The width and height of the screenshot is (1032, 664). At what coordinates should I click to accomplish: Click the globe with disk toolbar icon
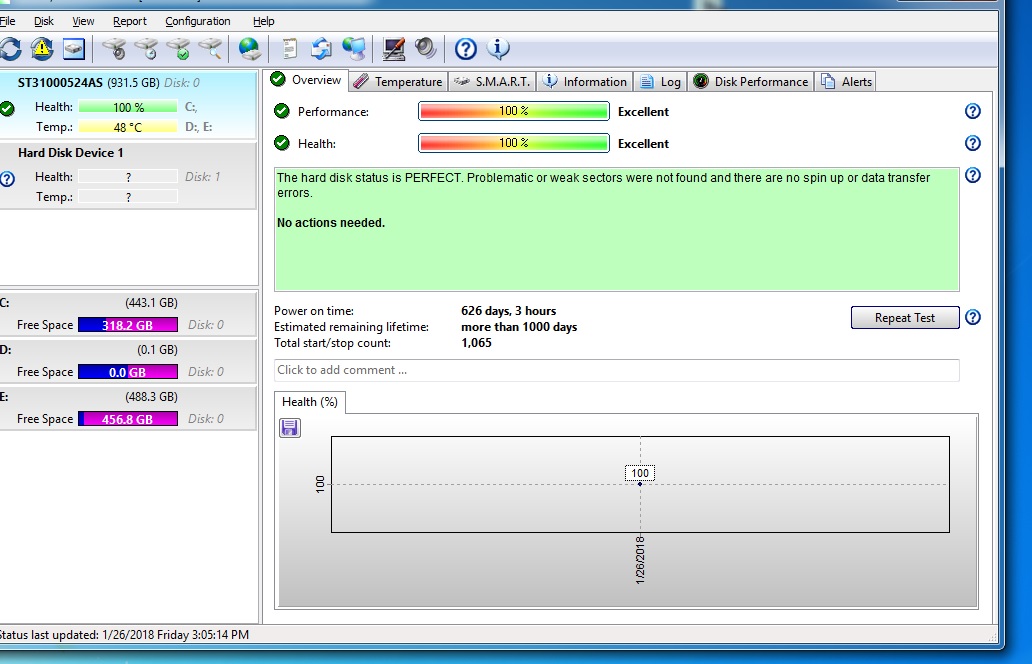coord(249,48)
